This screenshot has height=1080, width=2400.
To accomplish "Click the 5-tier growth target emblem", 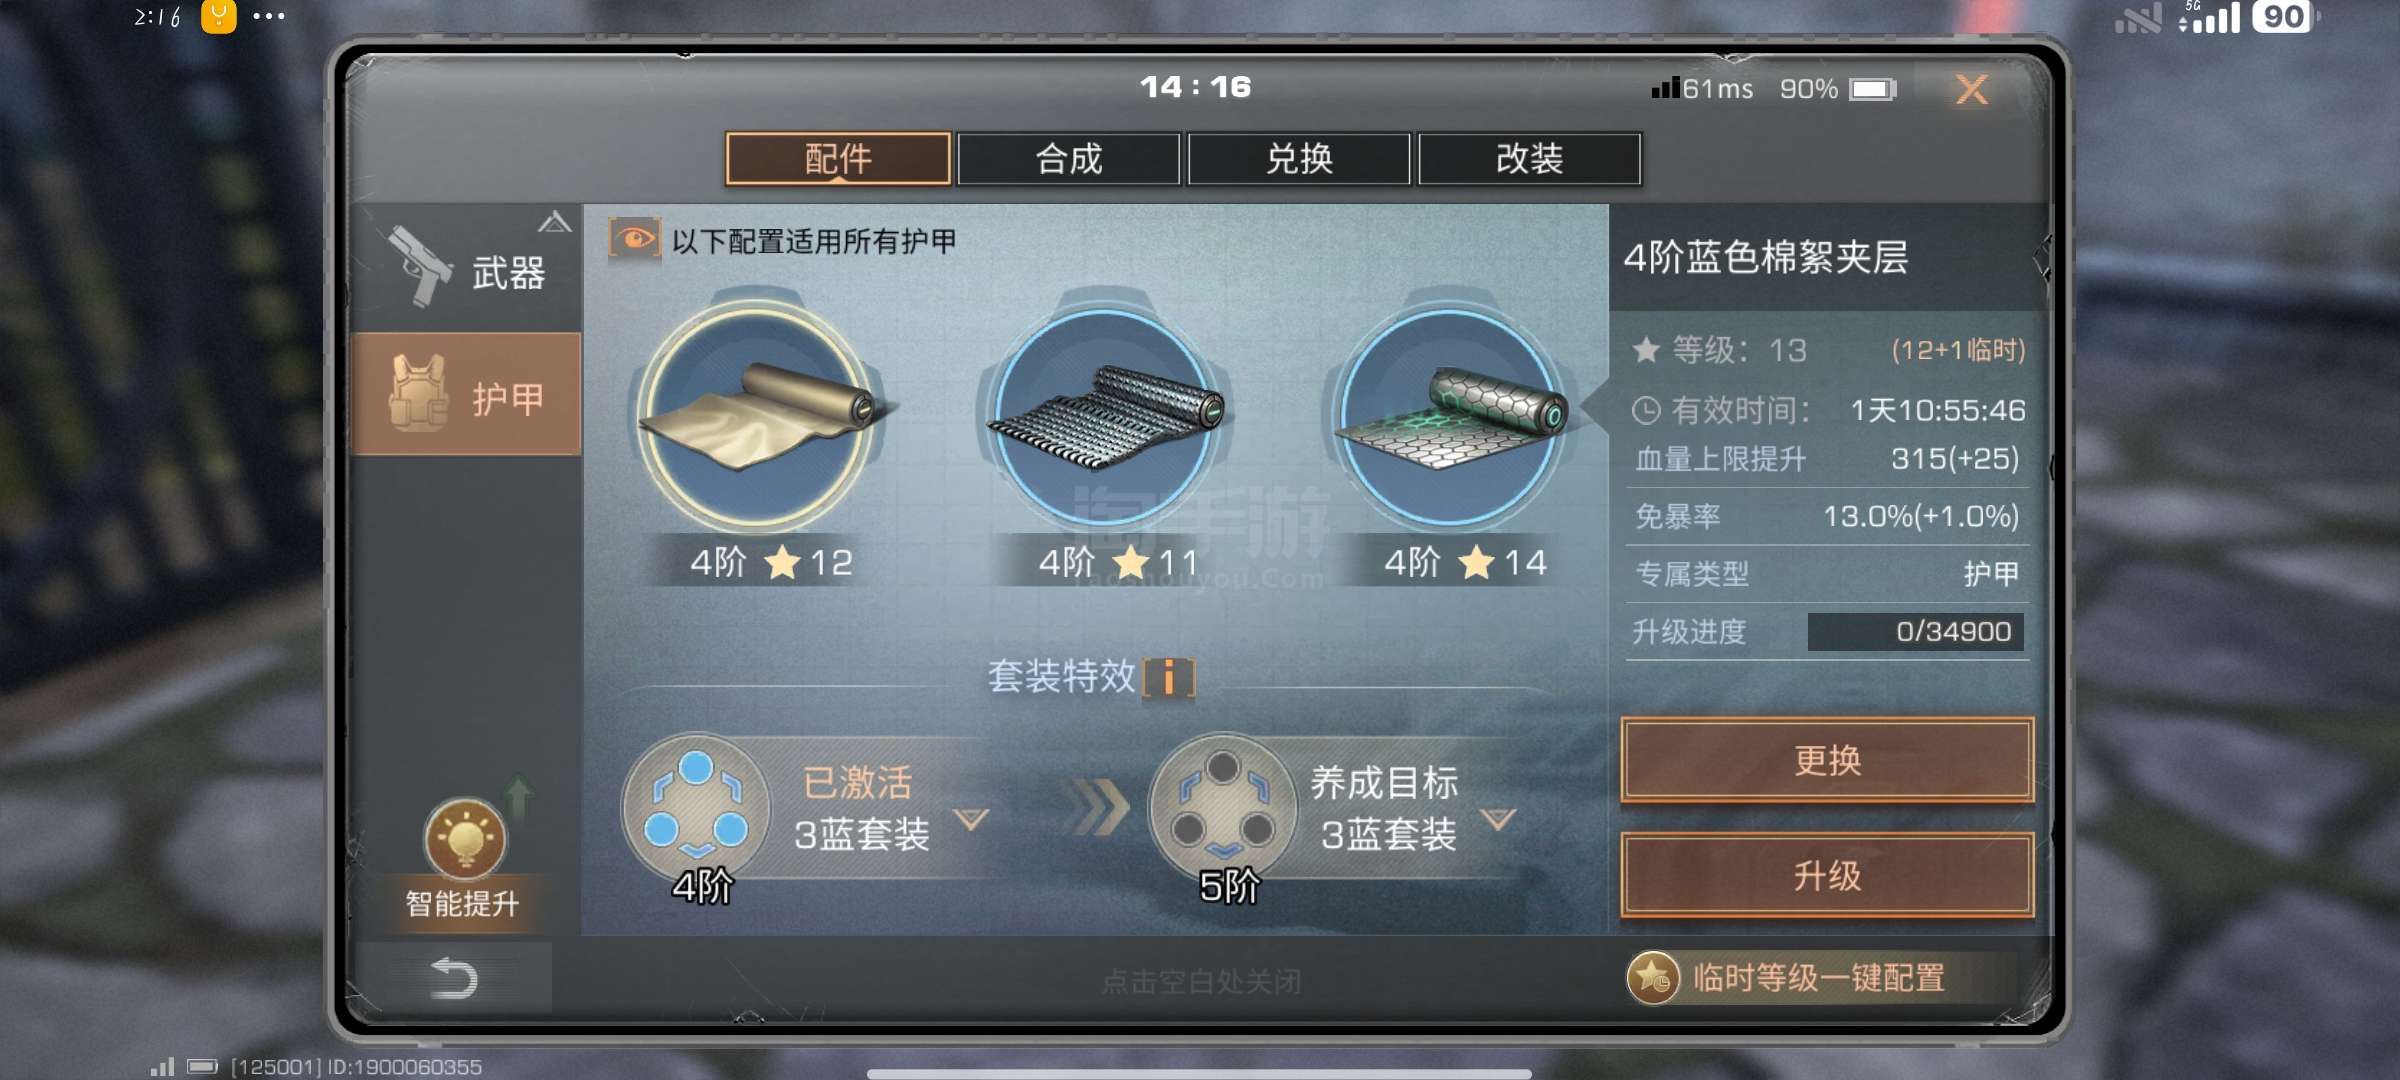I will pos(1222,810).
